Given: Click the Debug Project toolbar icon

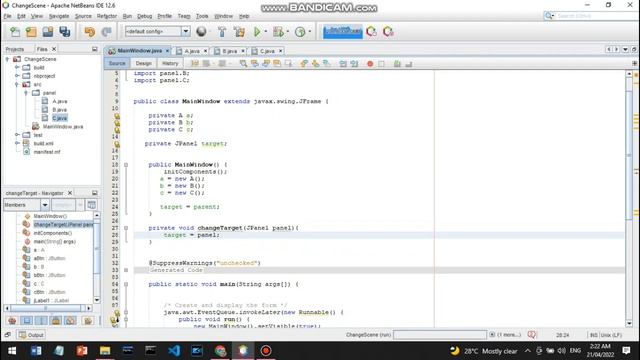Looking at the screenshot, I should pyautogui.click(x=278, y=31).
